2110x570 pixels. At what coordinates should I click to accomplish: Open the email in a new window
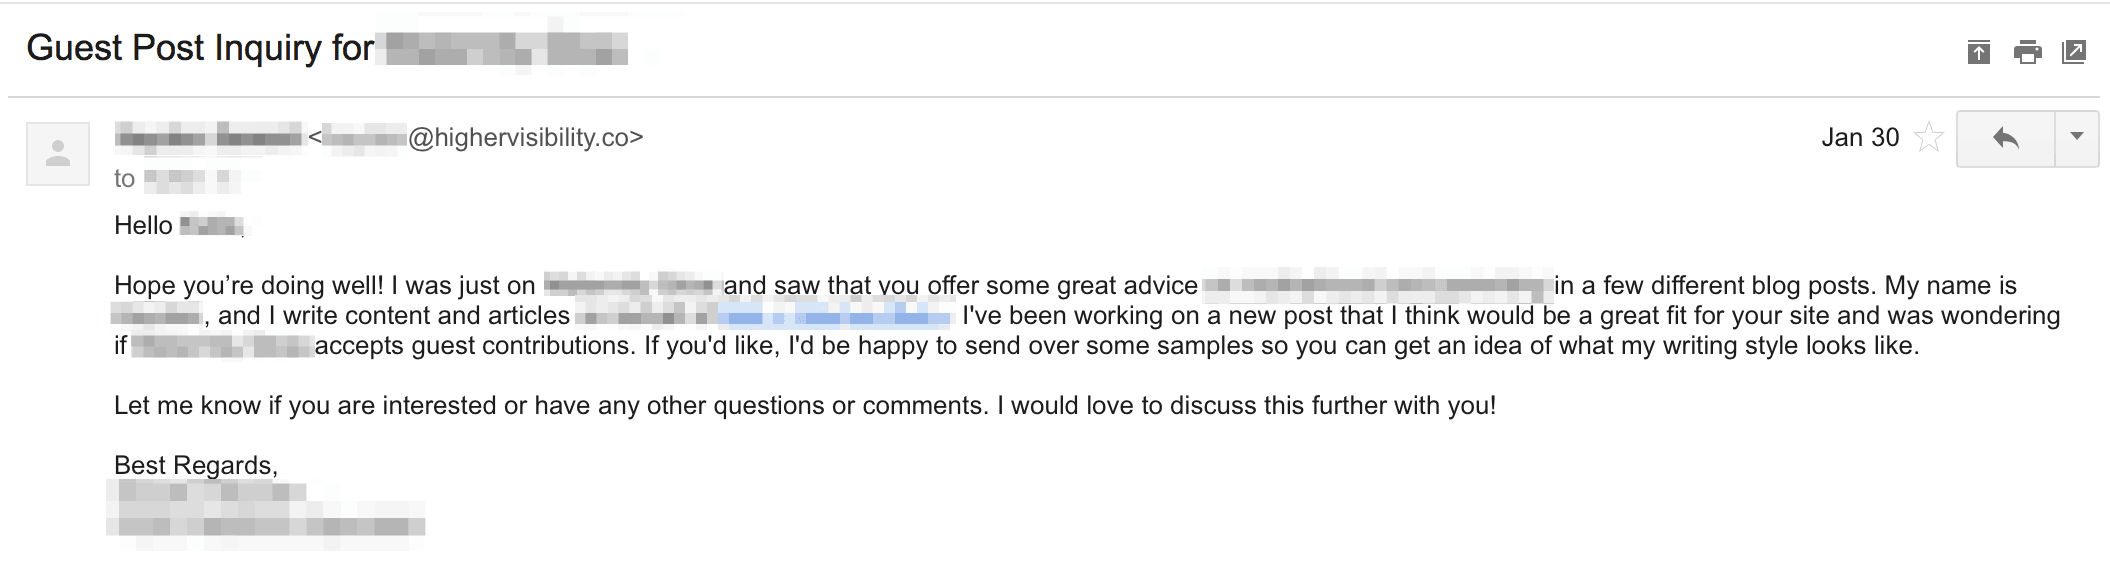2074,52
